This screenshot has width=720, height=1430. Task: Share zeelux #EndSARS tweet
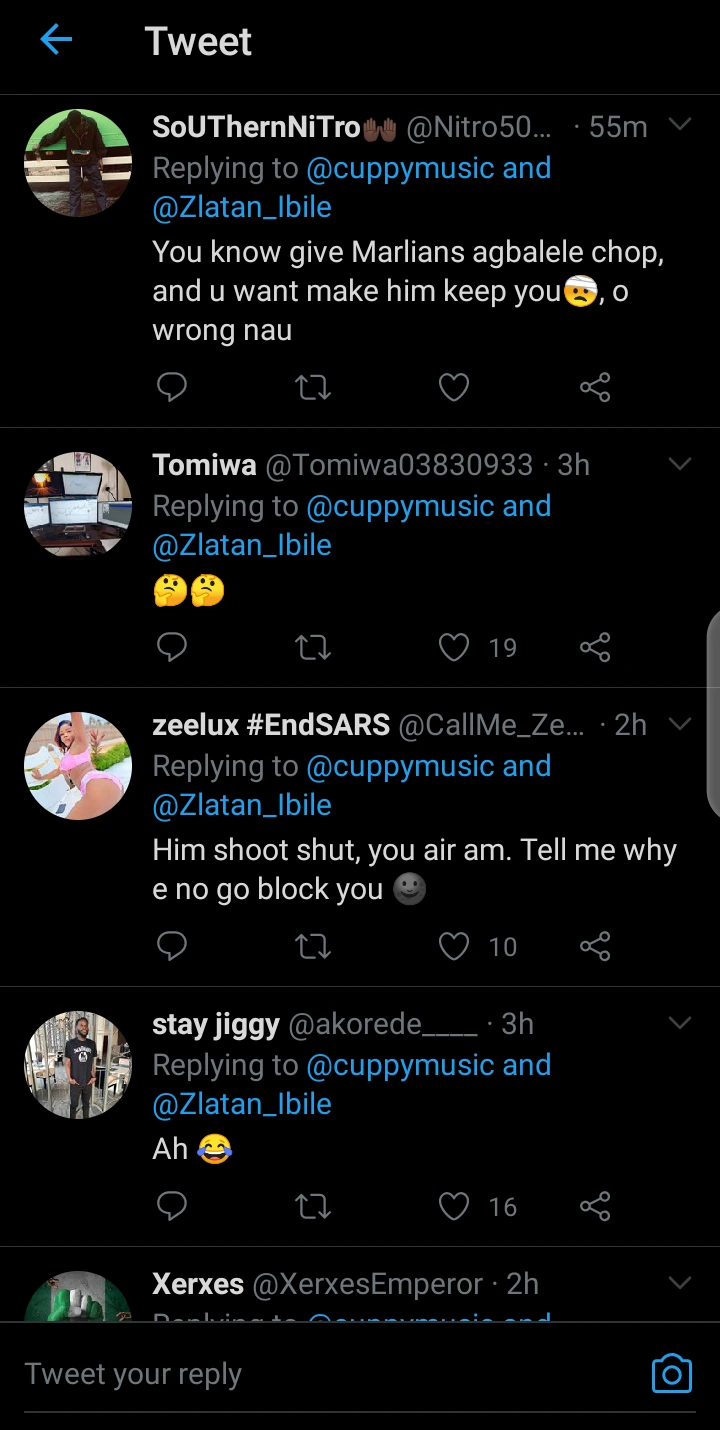pos(595,946)
